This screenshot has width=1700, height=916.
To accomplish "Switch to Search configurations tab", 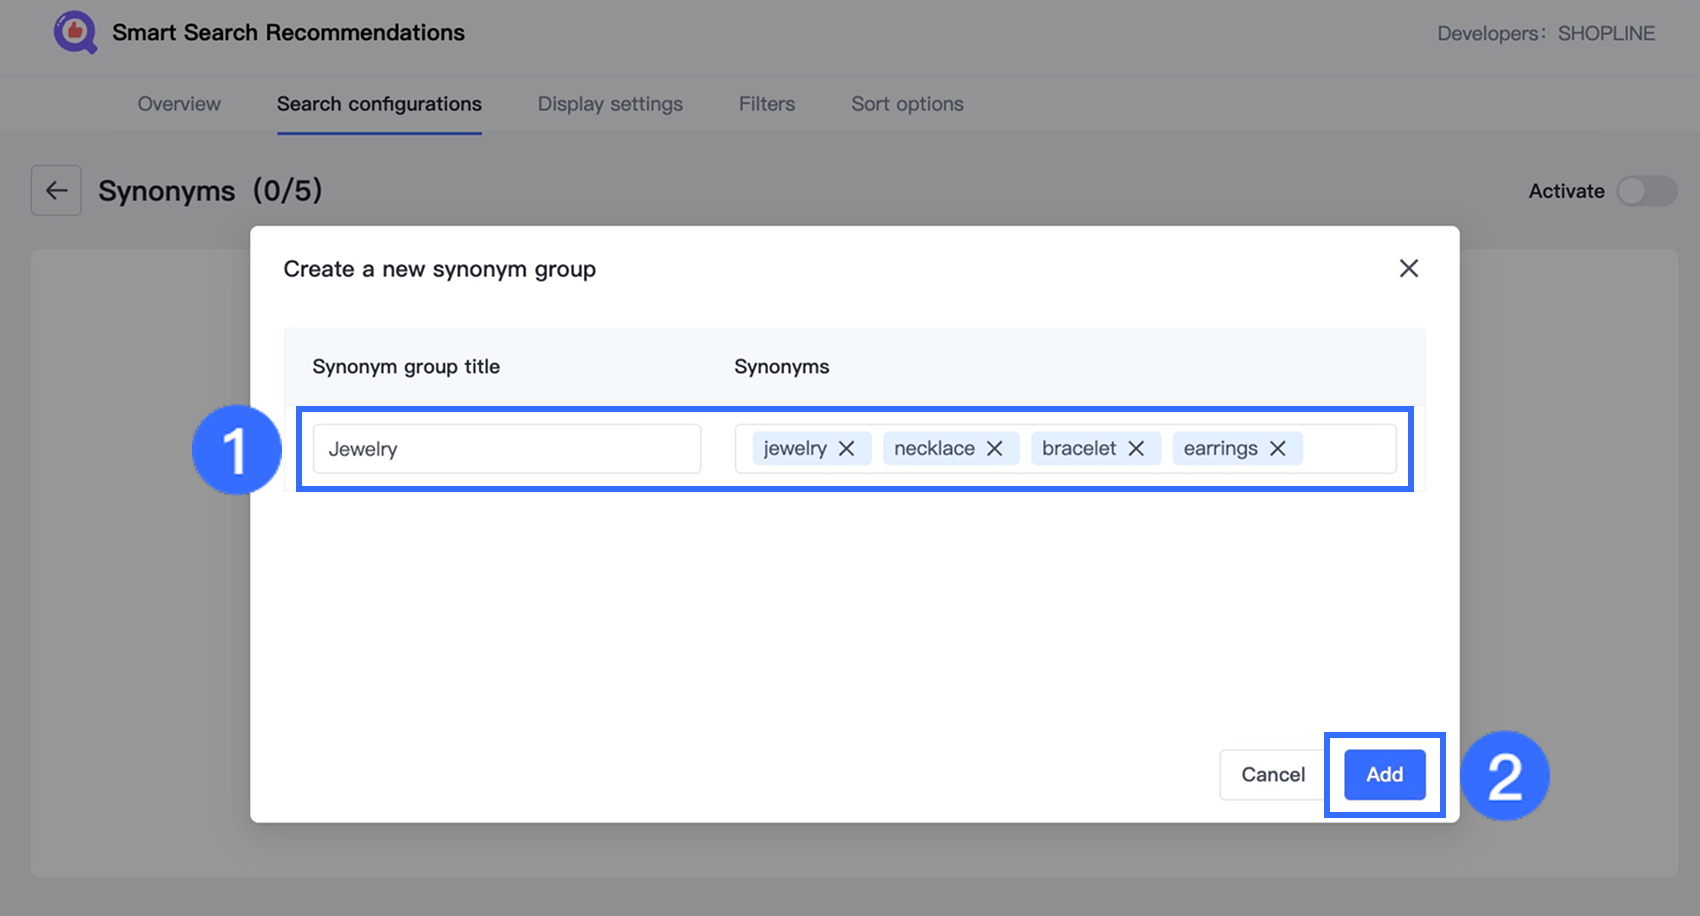I will click(379, 104).
